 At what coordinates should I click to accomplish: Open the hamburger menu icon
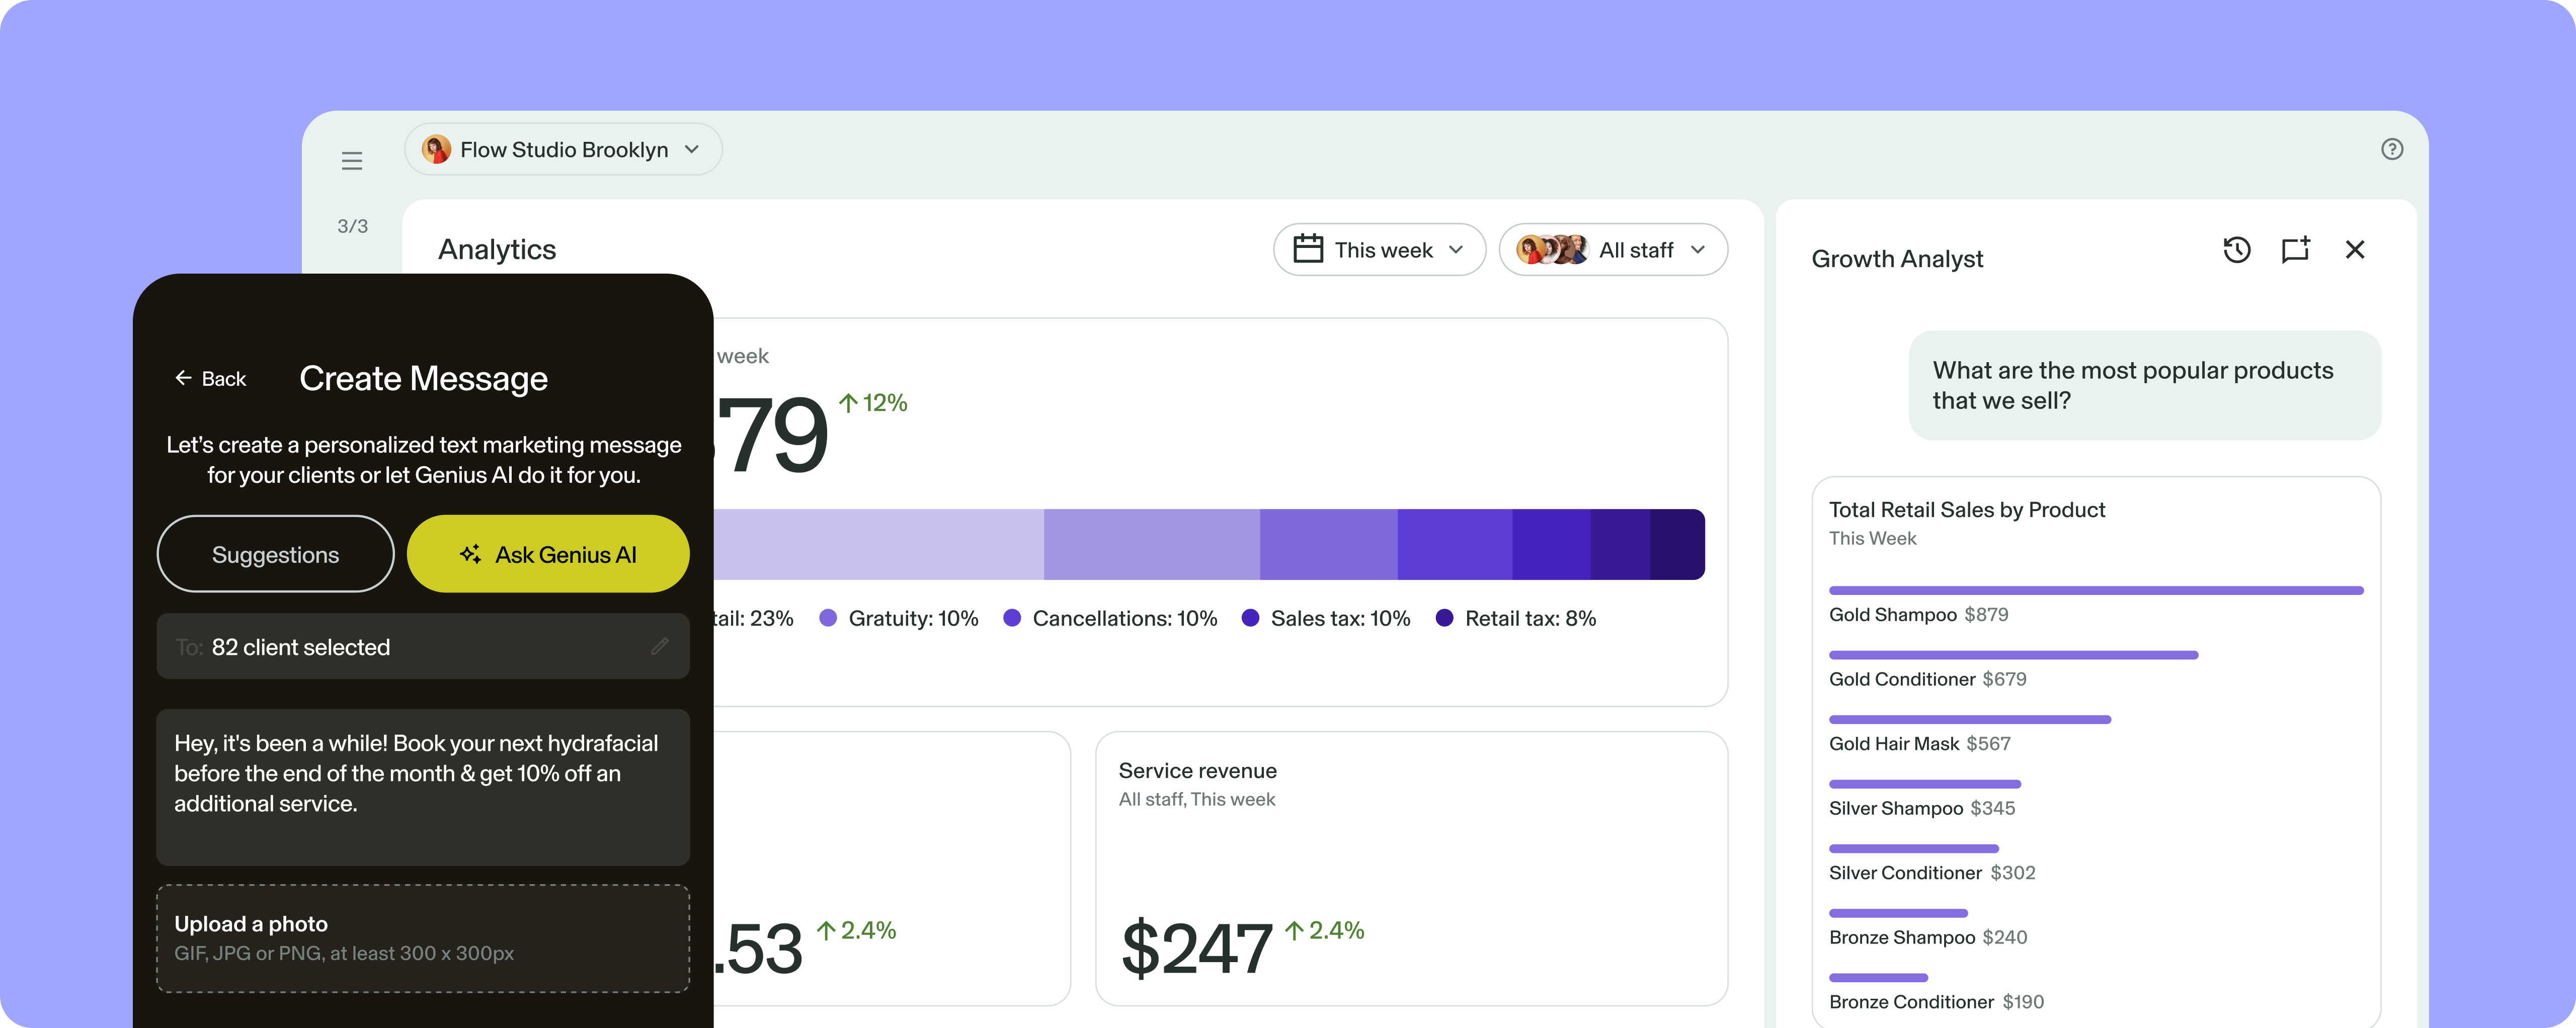pos(352,161)
